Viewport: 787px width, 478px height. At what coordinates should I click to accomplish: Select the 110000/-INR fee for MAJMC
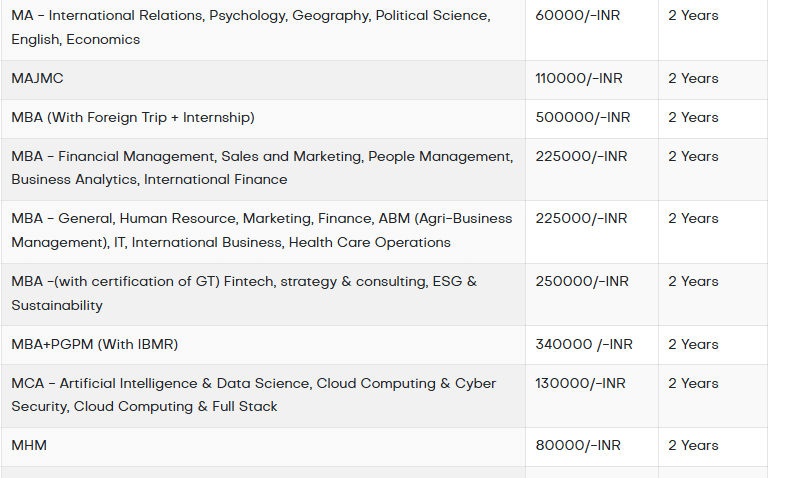[581, 78]
